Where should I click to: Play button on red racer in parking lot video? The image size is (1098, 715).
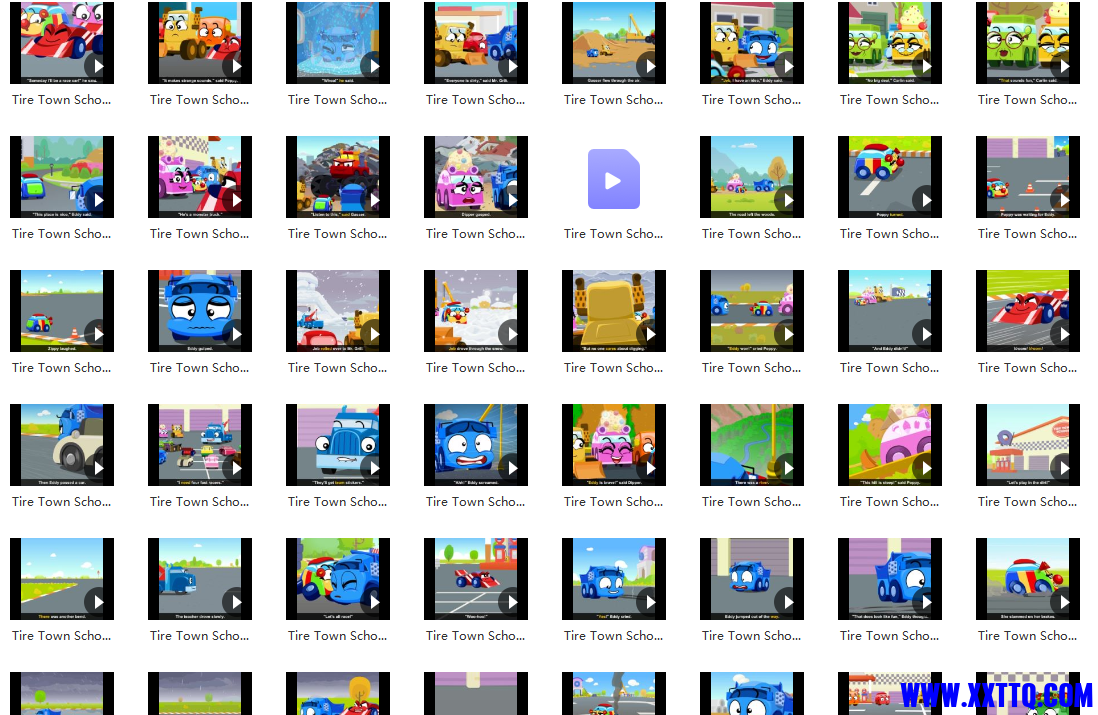point(509,602)
